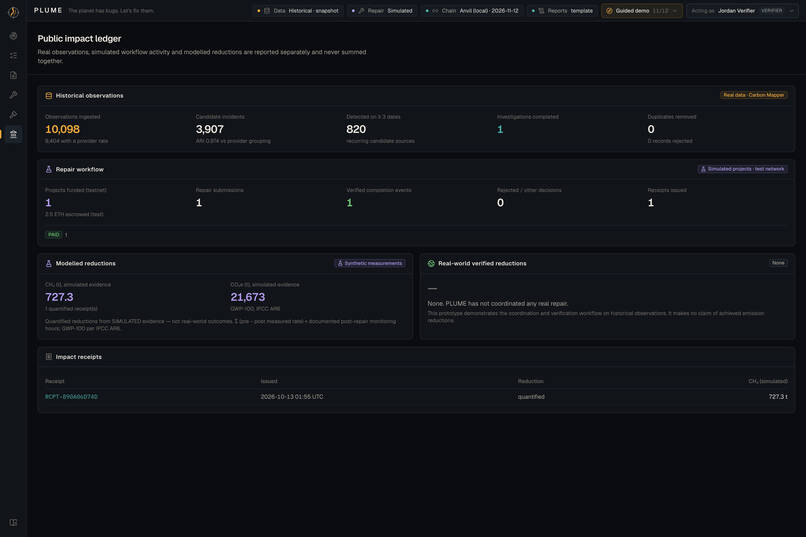
Task: Click the Synthetic measurements badge label
Action: coord(373,264)
